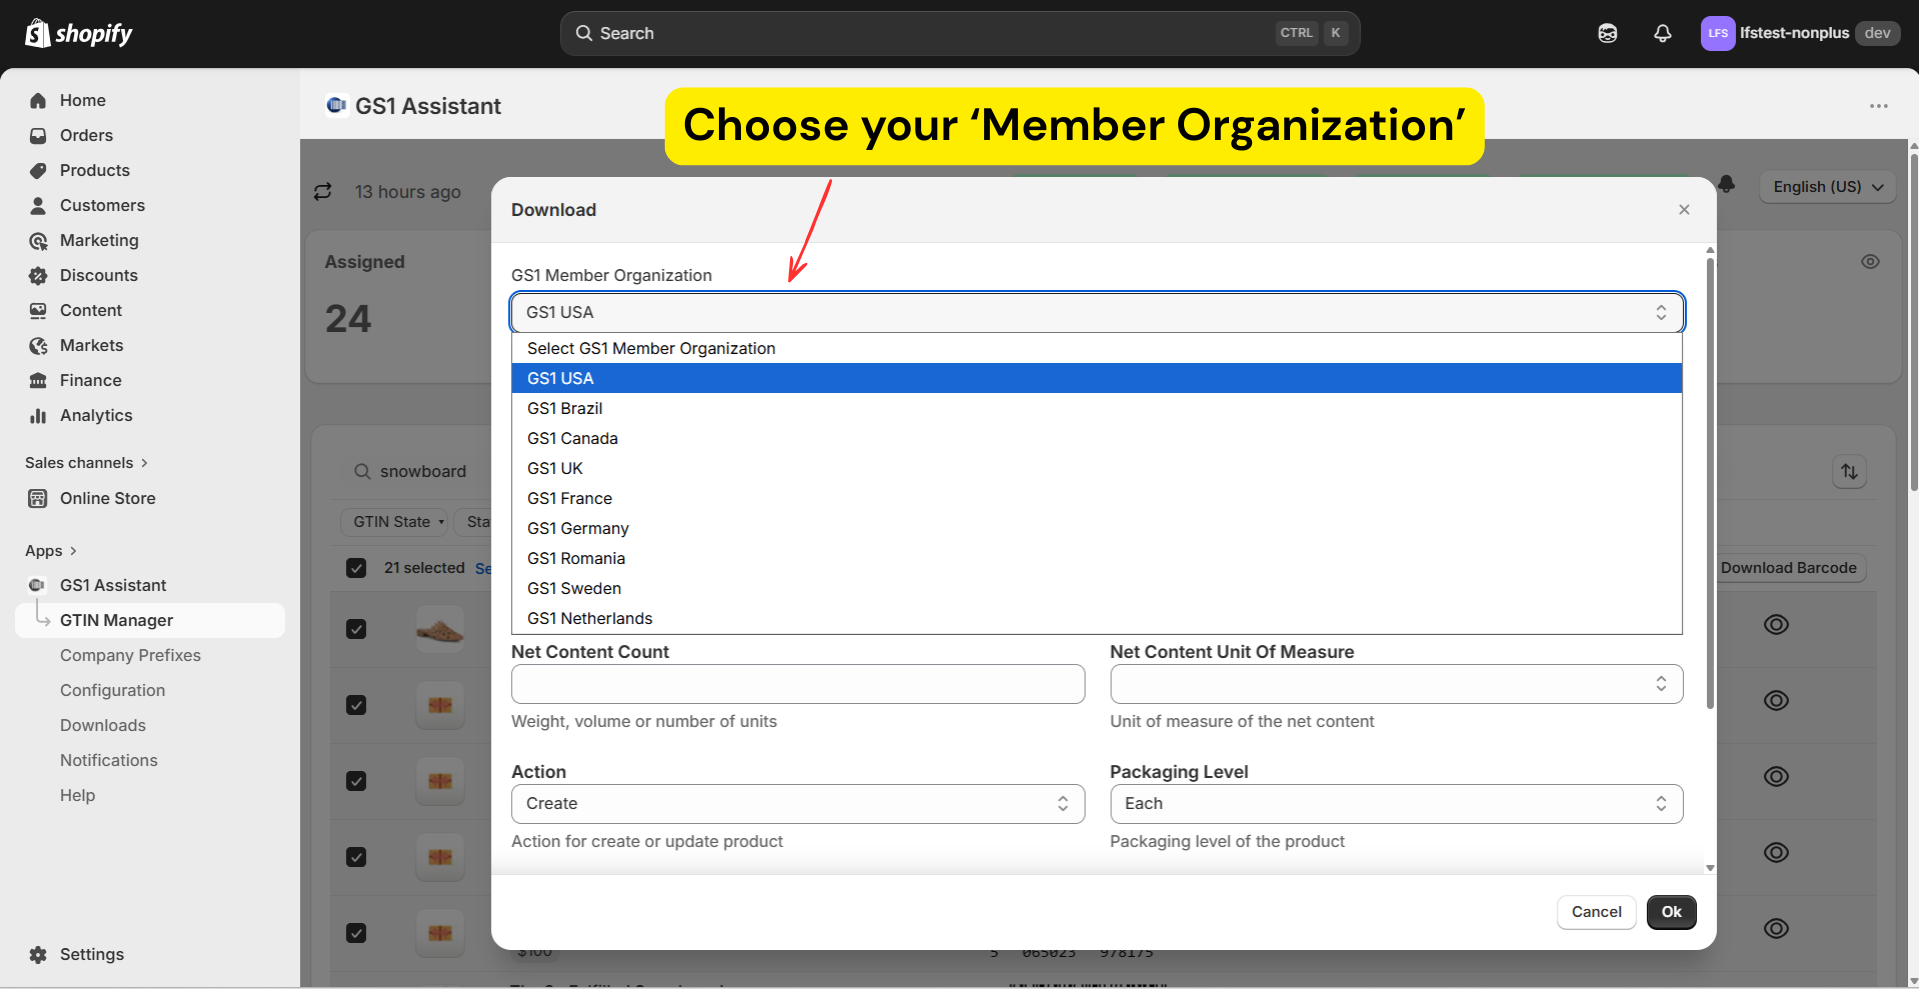Image resolution: width=1919 pixels, height=989 pixels.
Task: Open Discounts section
Action: (x=98, y=275)
